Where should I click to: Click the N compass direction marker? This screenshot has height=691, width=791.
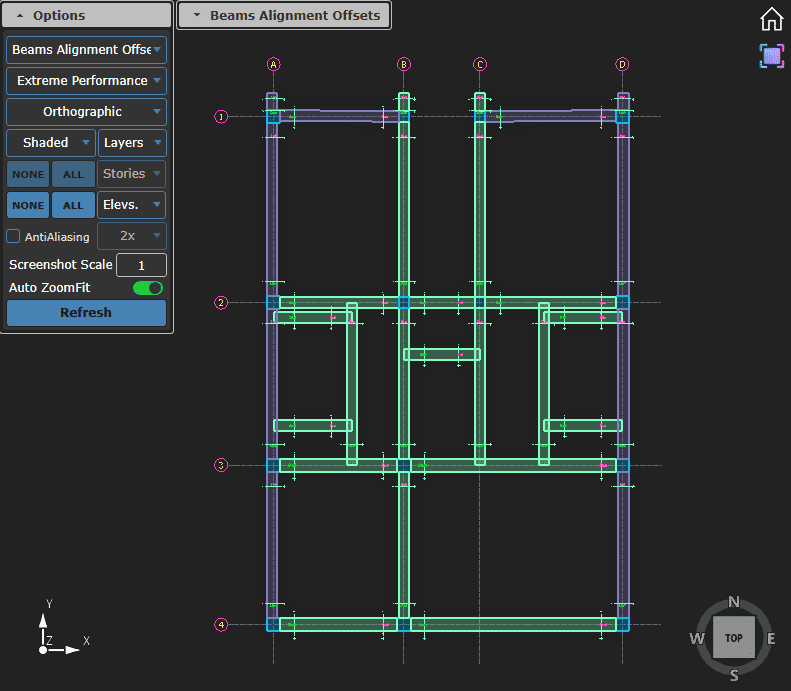point(733,602)
